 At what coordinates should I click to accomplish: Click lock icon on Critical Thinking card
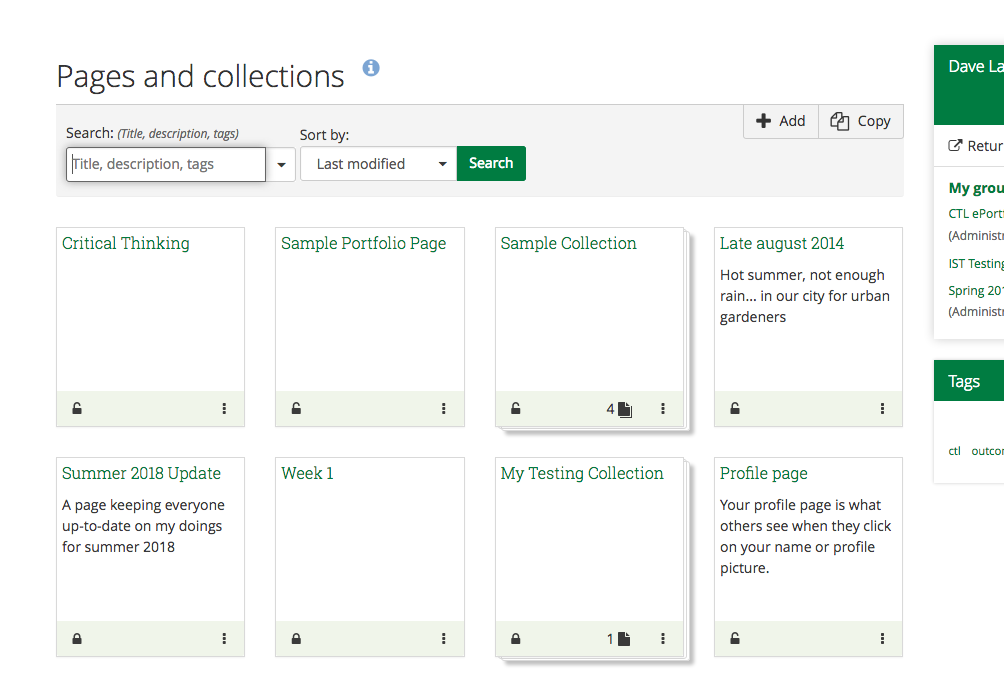(77, 408)
